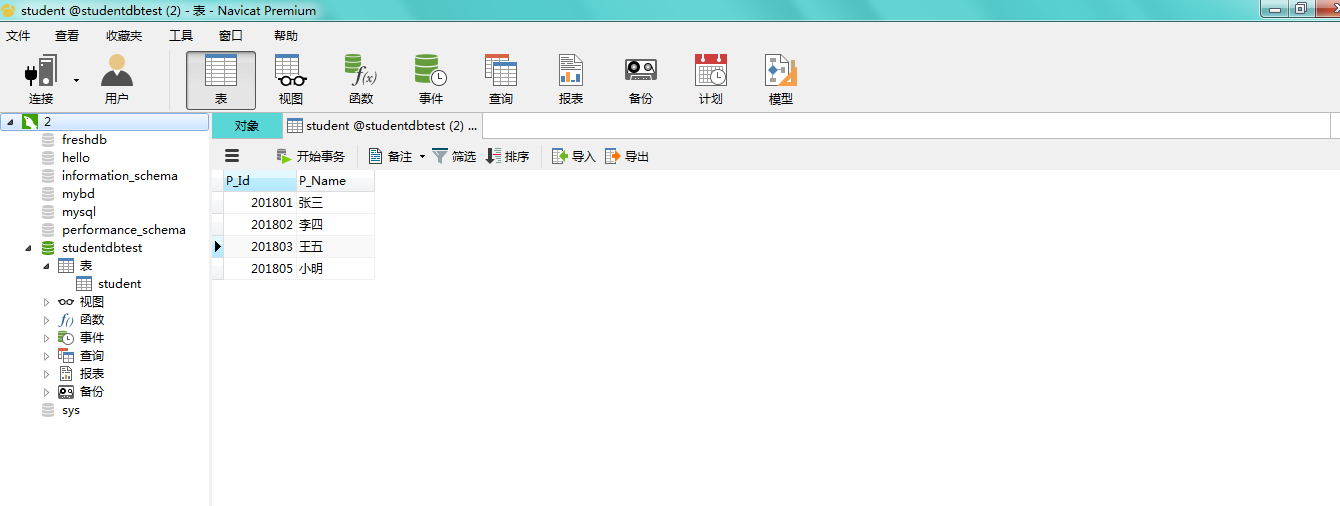Click the 排序 sort button

(x=507, y=156)
